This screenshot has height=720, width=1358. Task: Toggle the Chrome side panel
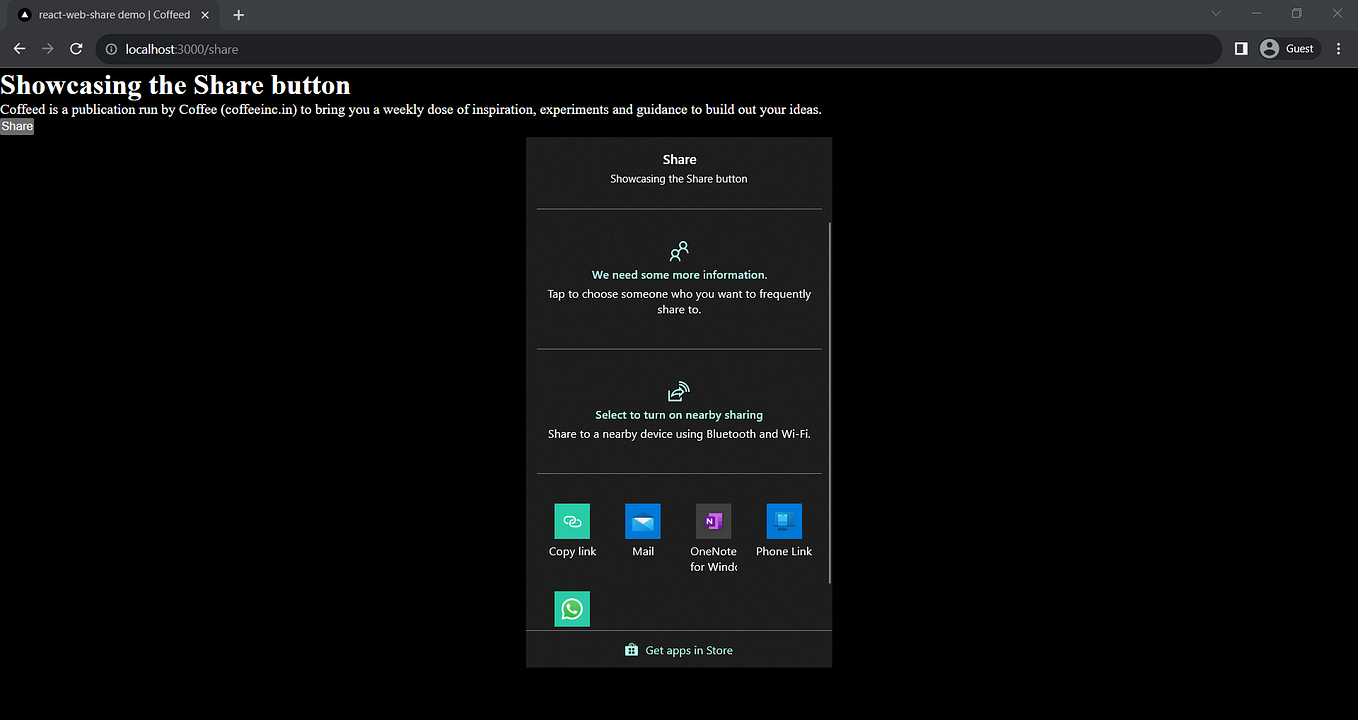tap(1240, 48)
